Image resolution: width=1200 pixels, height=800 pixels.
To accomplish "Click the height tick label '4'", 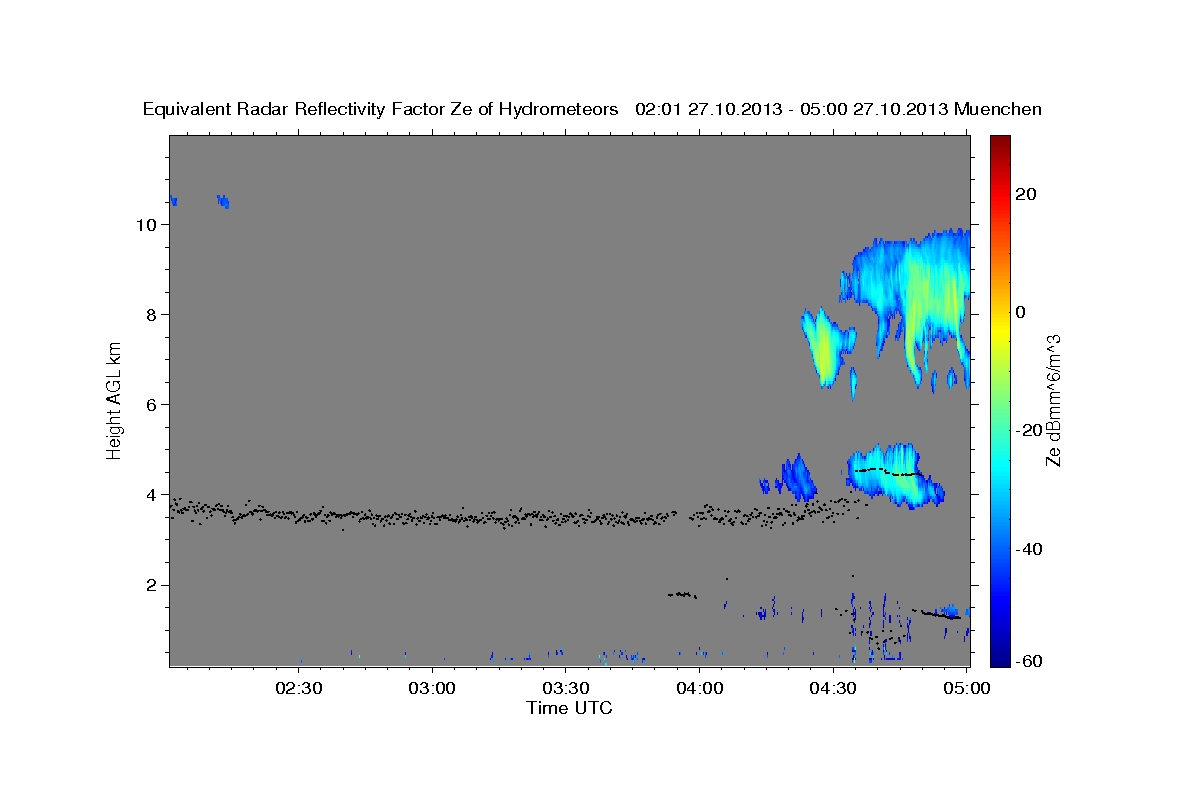I will (x=150, y=495).
